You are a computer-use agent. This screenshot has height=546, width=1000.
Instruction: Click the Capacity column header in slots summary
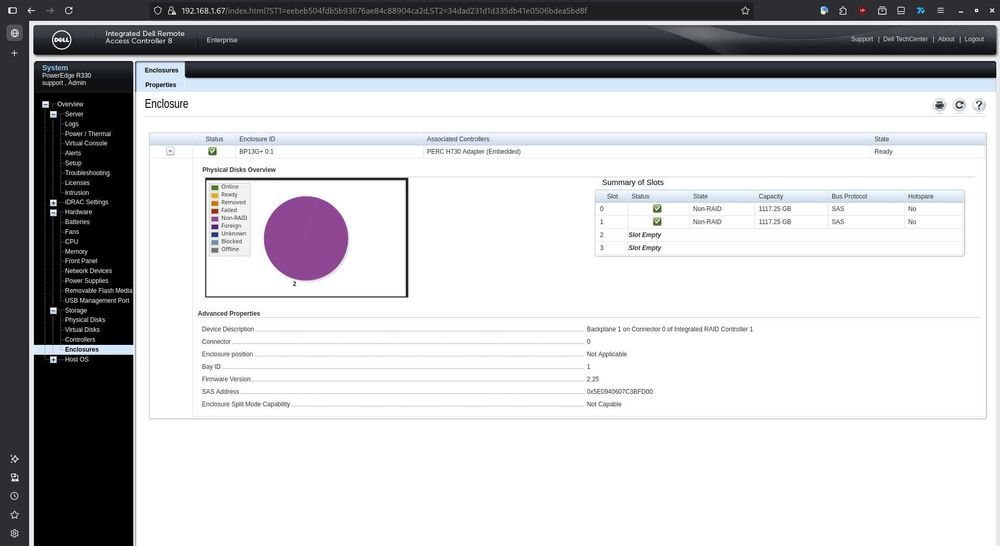pos(770,196)
